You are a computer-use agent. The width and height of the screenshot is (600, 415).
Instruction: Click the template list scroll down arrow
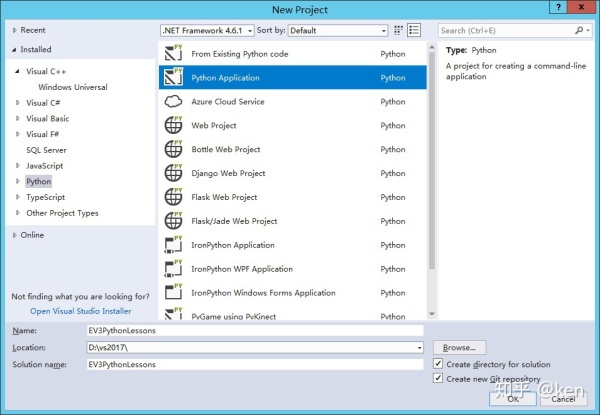point(432,314)
